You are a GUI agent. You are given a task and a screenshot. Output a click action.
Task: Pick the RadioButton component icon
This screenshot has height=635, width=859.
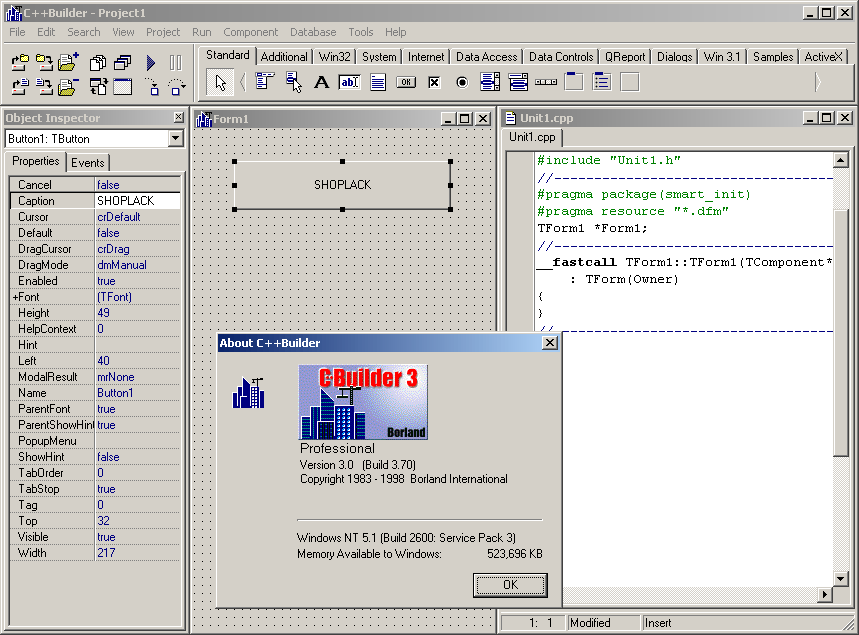click(462, 82)
